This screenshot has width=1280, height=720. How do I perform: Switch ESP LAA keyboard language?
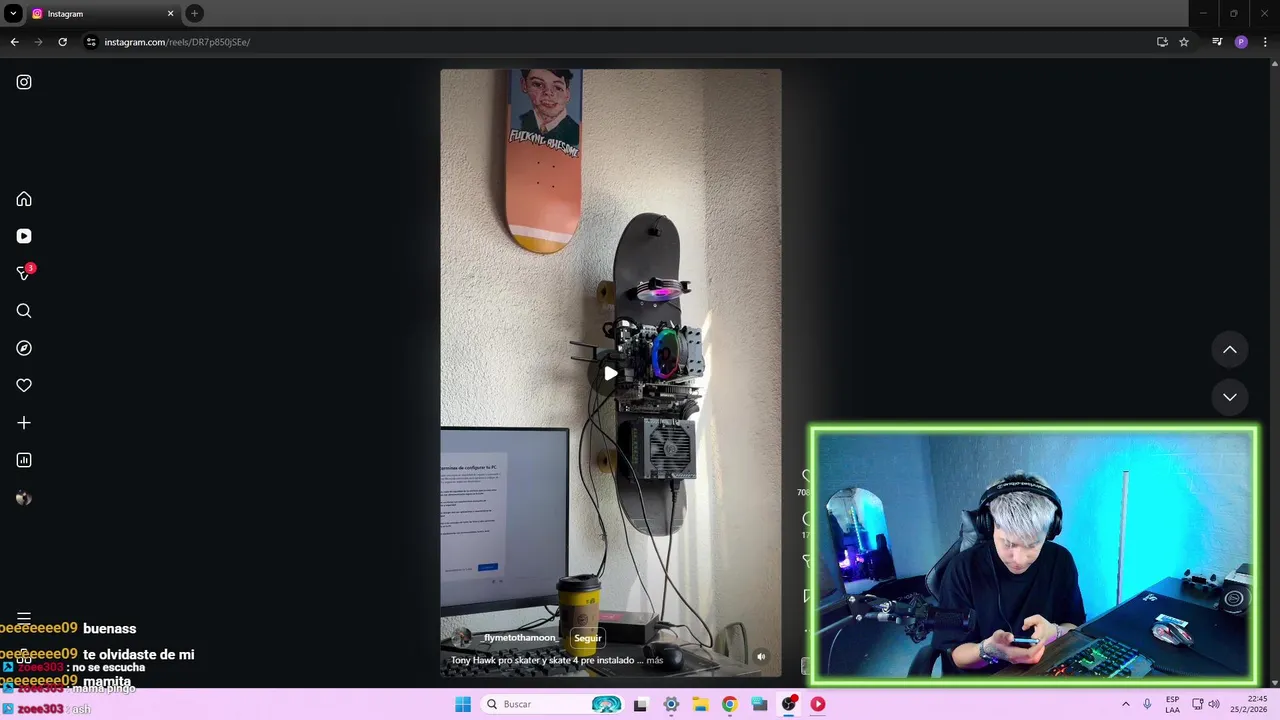click(x=1172, y=704)
